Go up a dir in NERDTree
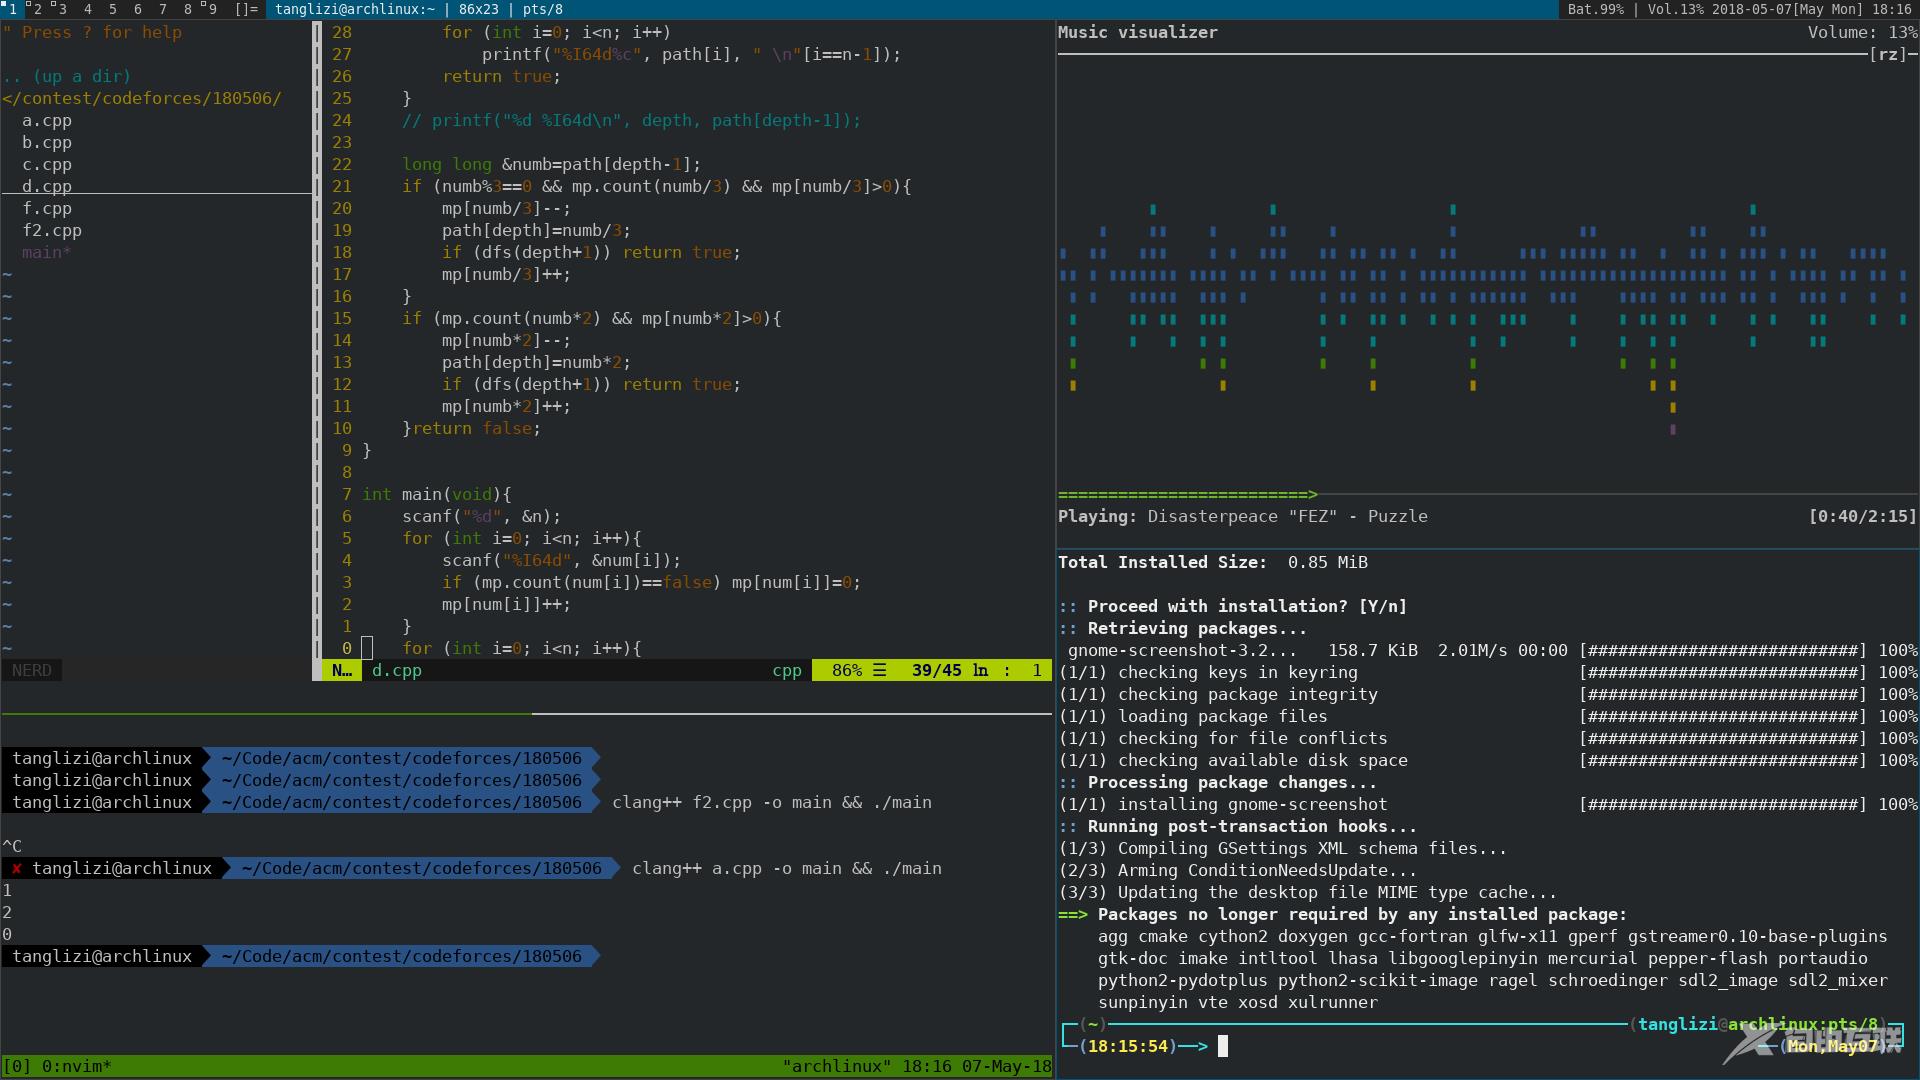 (67, 76)
